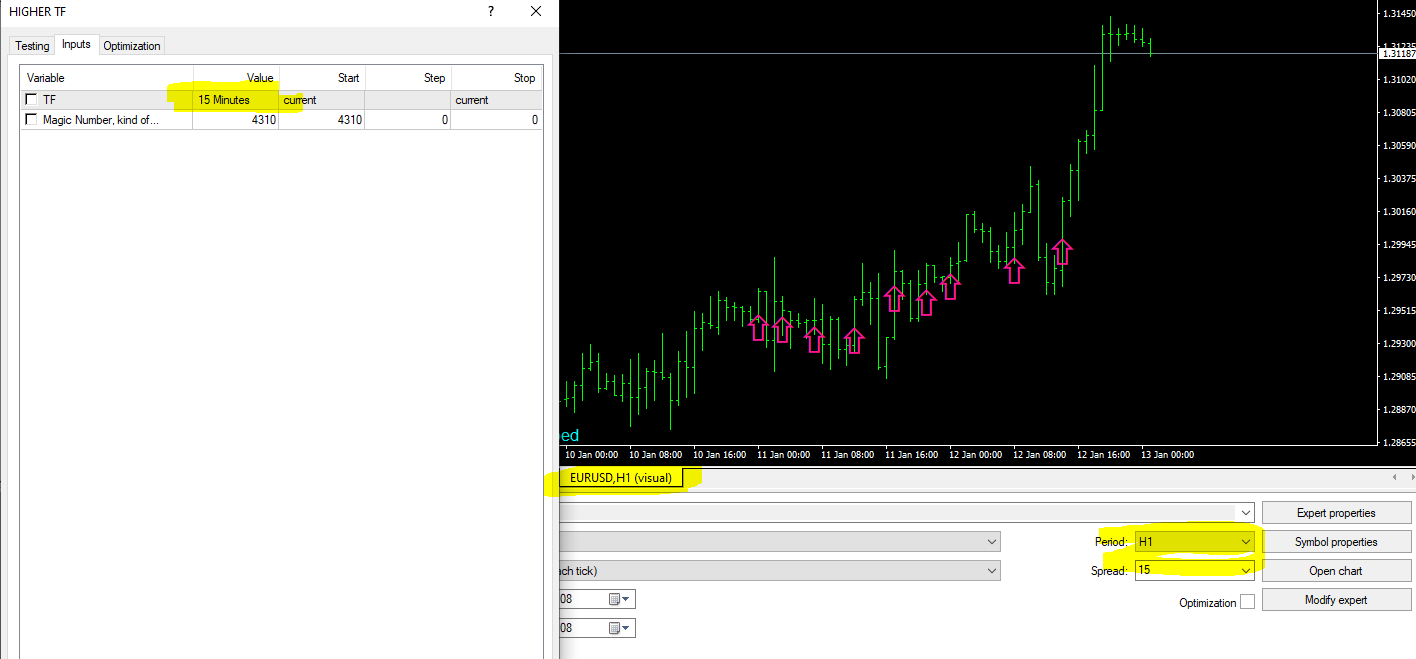Image resolution: width=1416 pixels, height=659 pixels.
Task: Click the 1.28655 price axis label
Action: point(1398,442)
